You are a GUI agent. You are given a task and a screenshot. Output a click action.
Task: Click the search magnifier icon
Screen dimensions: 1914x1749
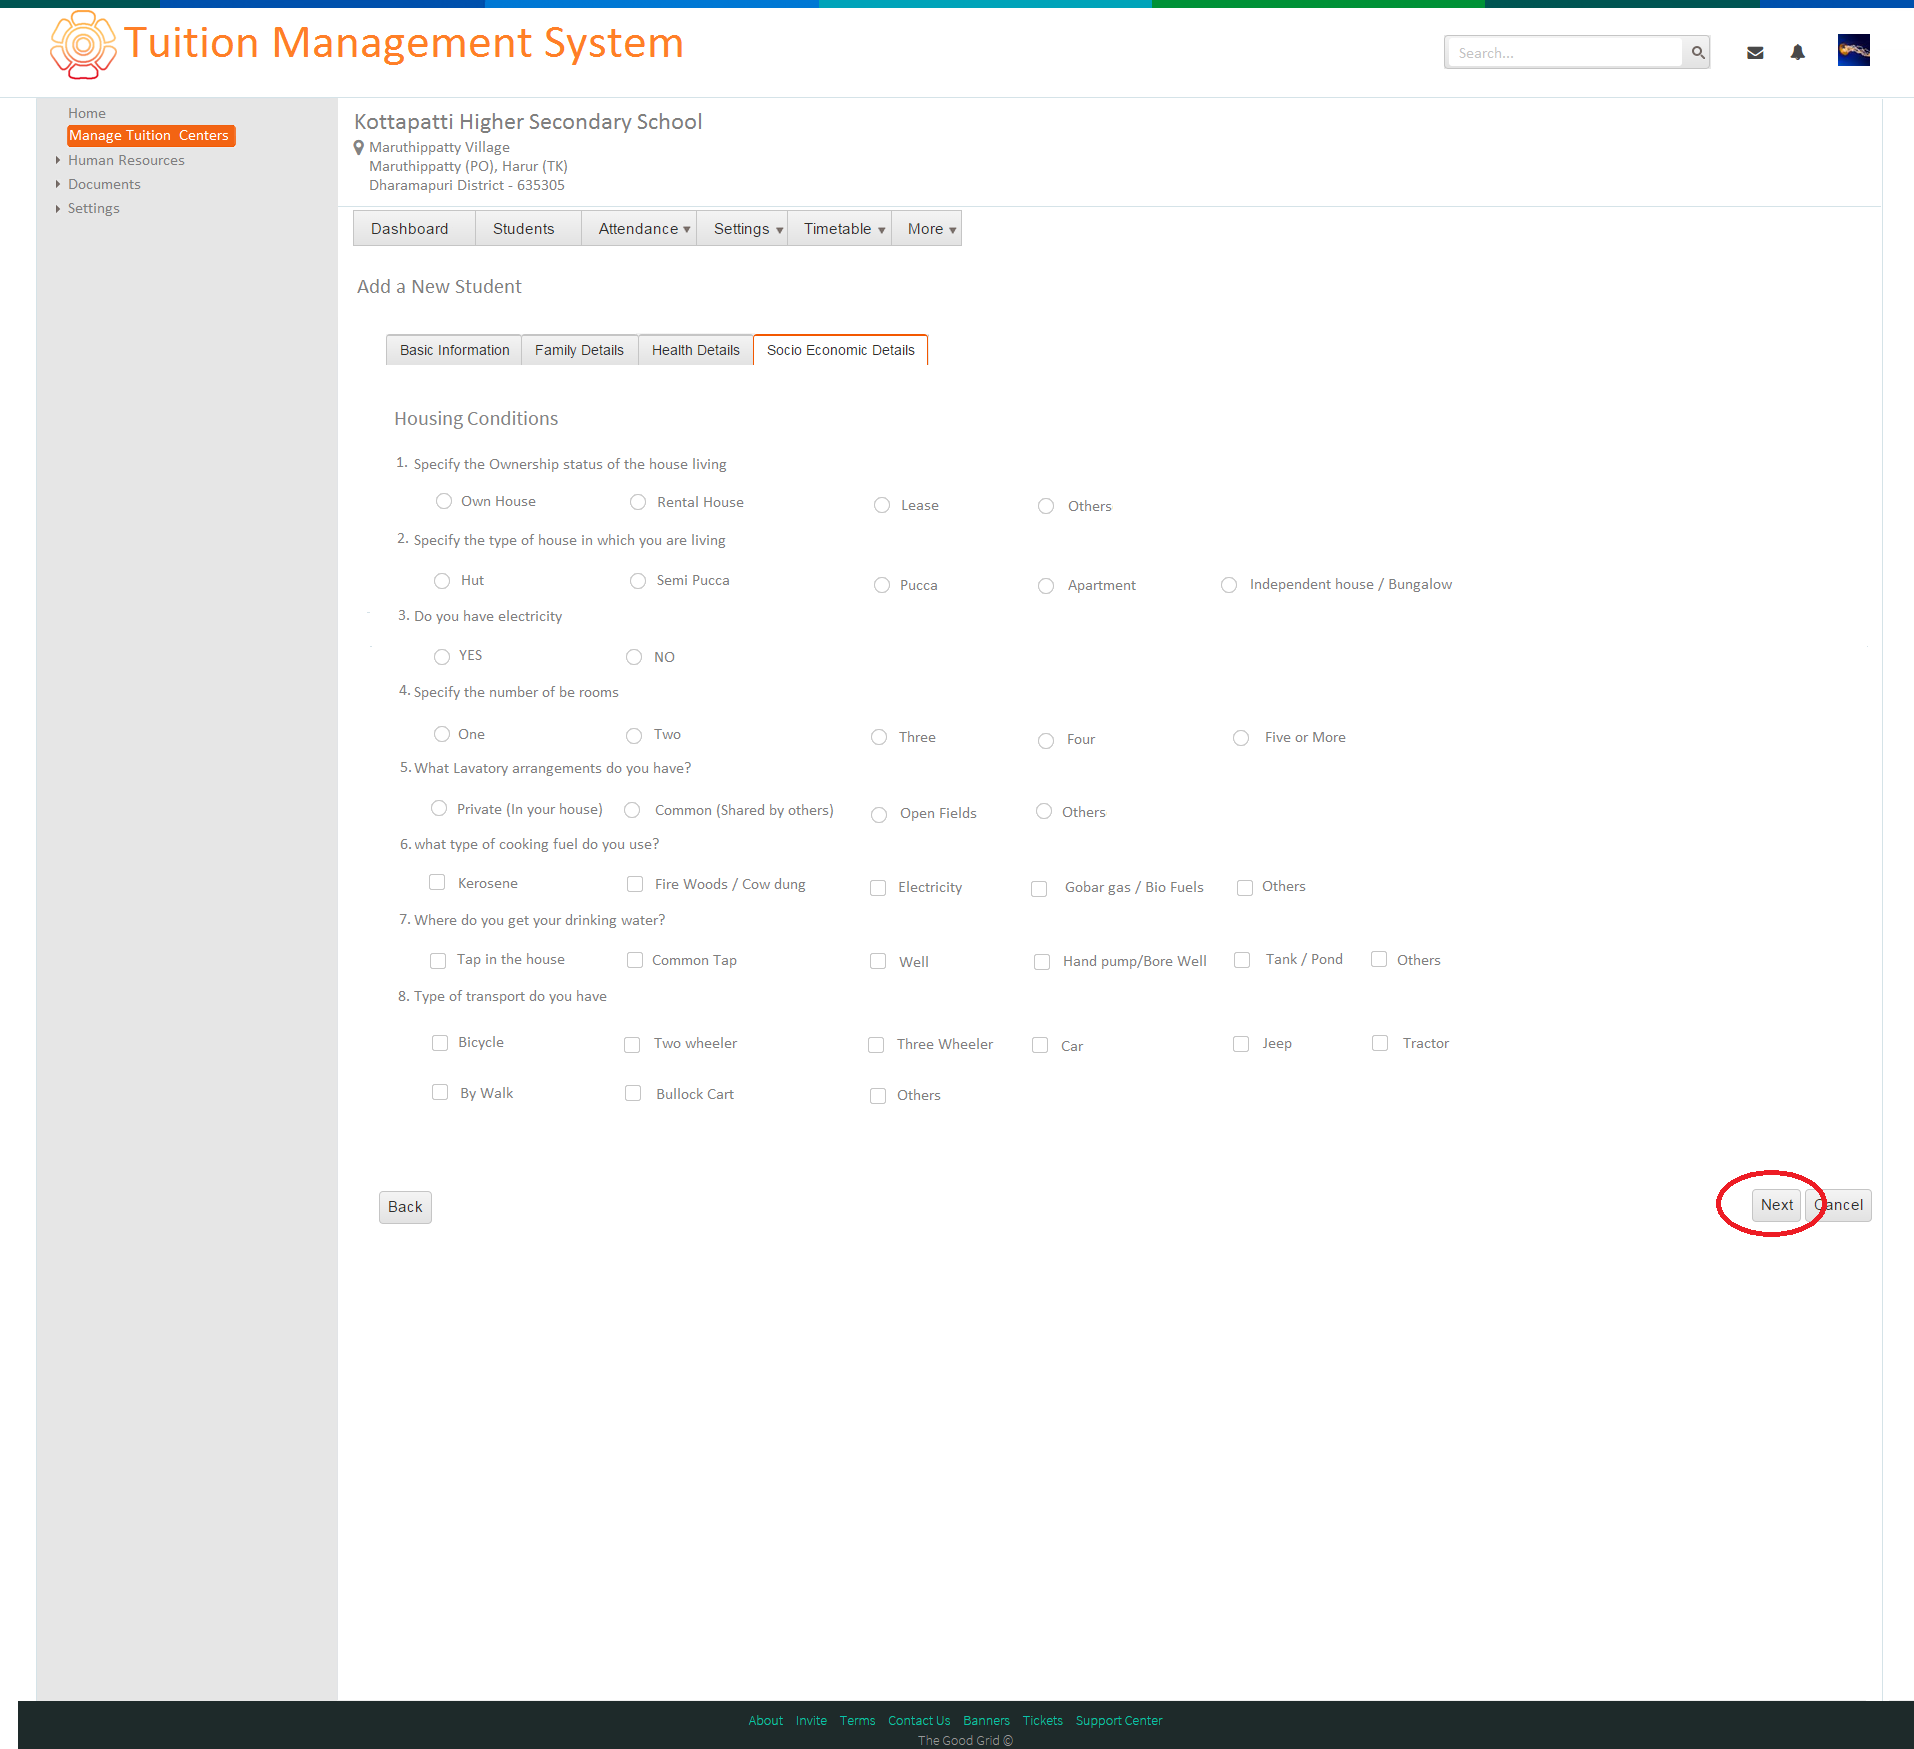pyautogui.click(x=1697, y=52)
